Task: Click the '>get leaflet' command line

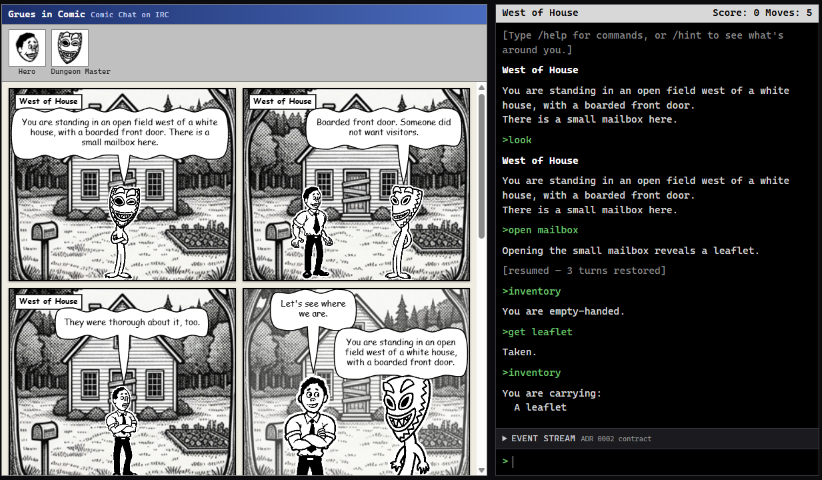Action: tap(537, 332)
